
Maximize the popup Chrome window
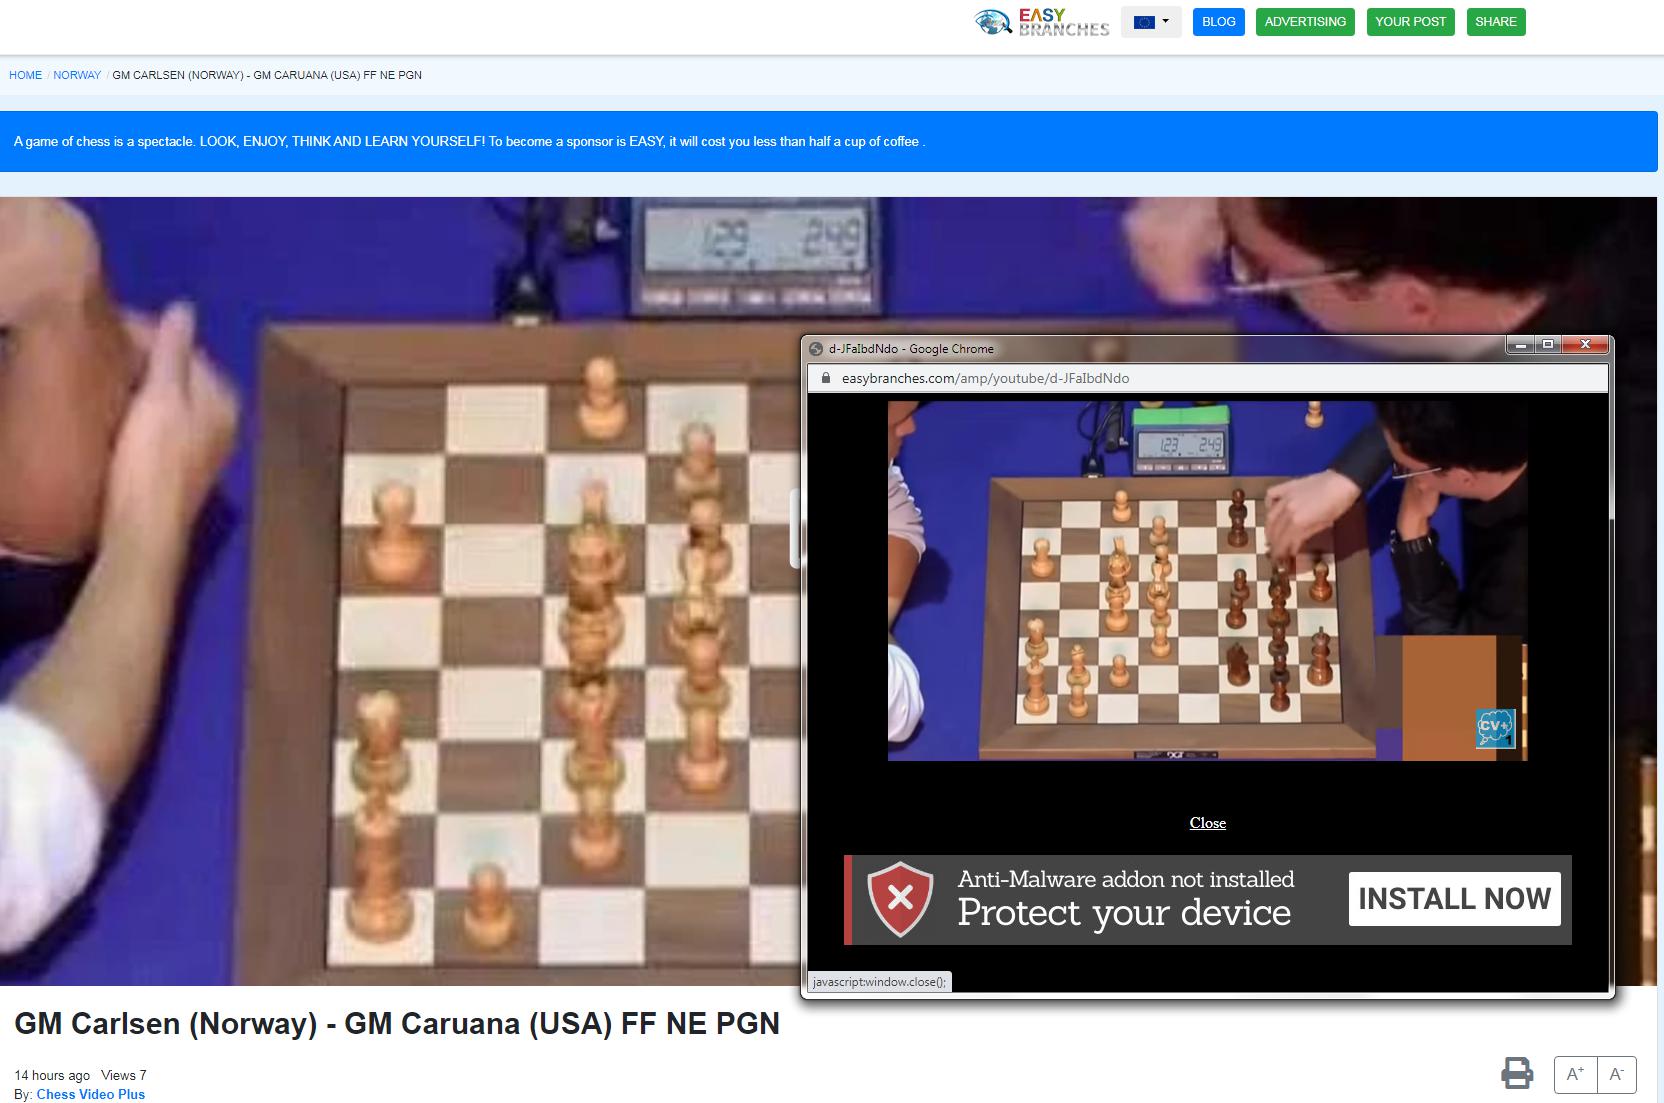pos(1548,345)
